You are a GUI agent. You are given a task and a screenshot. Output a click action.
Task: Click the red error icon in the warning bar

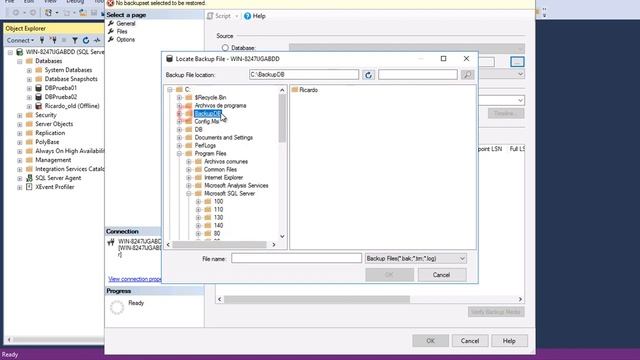[110, 3]
